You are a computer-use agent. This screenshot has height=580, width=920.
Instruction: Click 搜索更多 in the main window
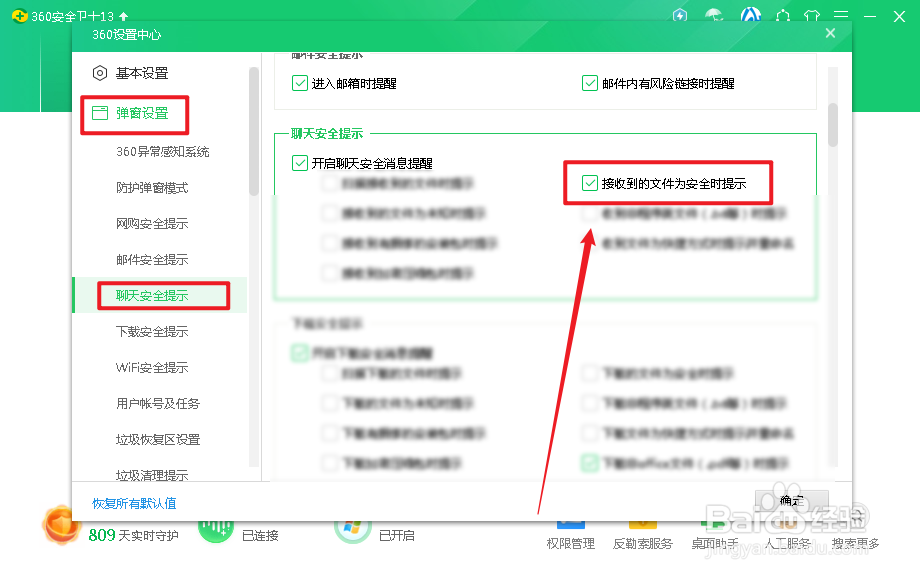point(855,544)
